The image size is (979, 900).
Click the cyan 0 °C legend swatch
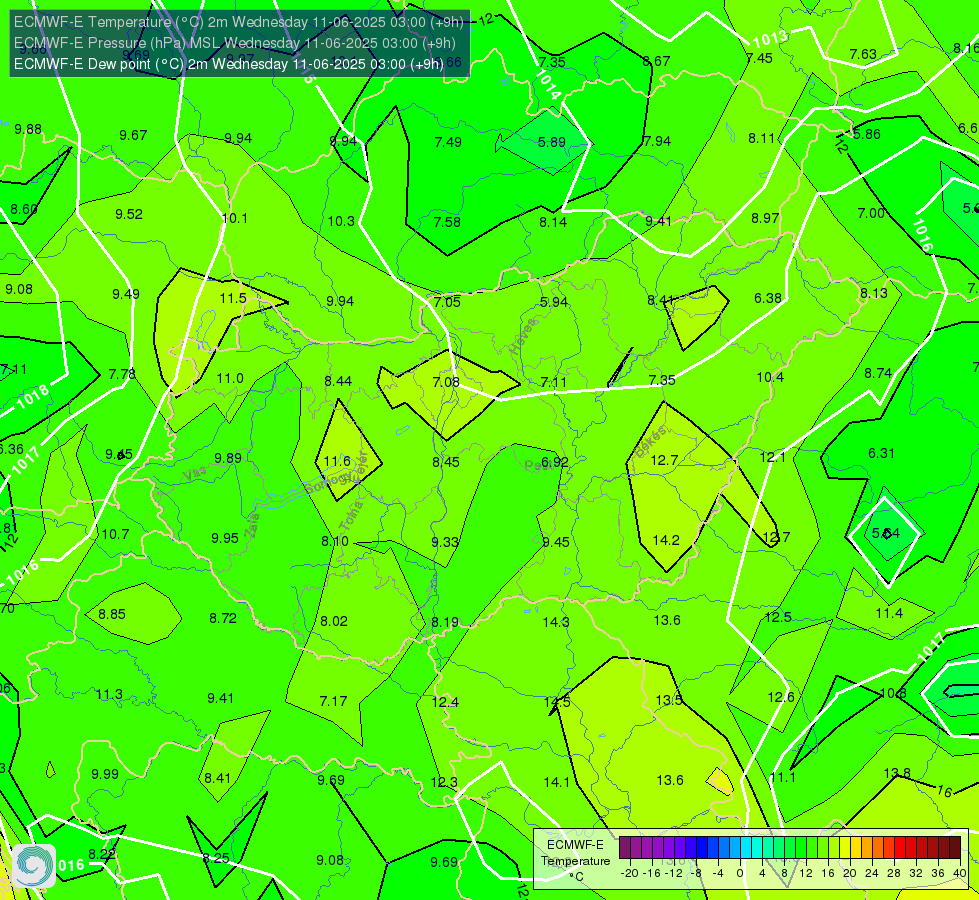pyautogui.click(x=746, y=848)
